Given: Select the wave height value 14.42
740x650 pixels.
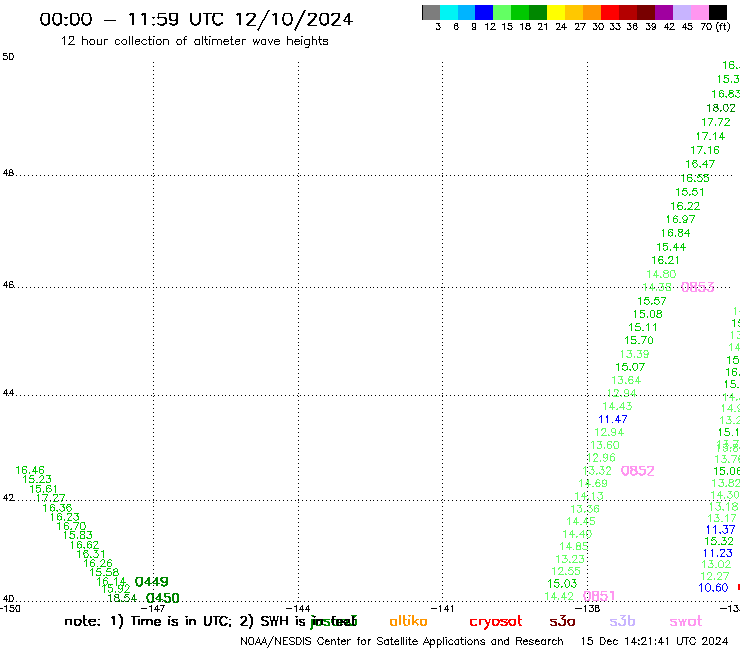Looking at the screenshot, I should pyautogui.click(x=559, y=596).
